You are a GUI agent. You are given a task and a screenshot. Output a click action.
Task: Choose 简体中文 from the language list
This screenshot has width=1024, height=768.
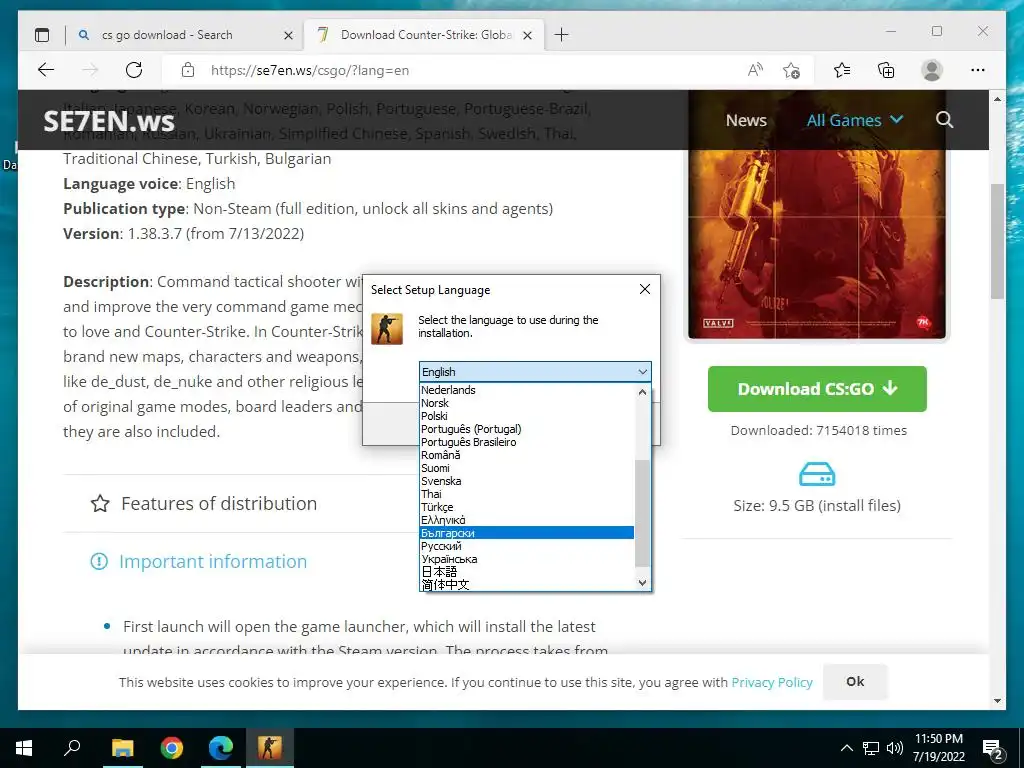pos(526,584)
